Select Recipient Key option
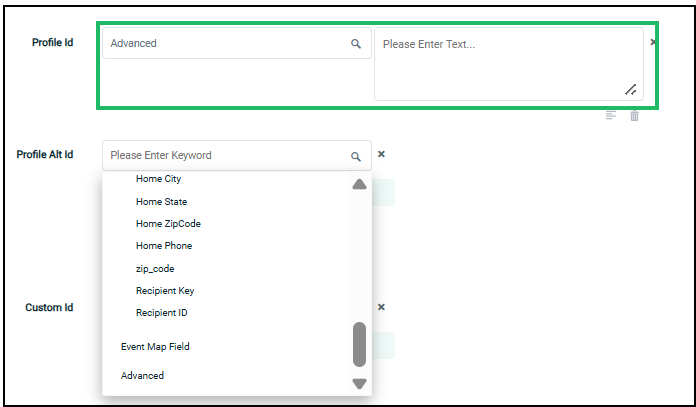 (165, 291)
